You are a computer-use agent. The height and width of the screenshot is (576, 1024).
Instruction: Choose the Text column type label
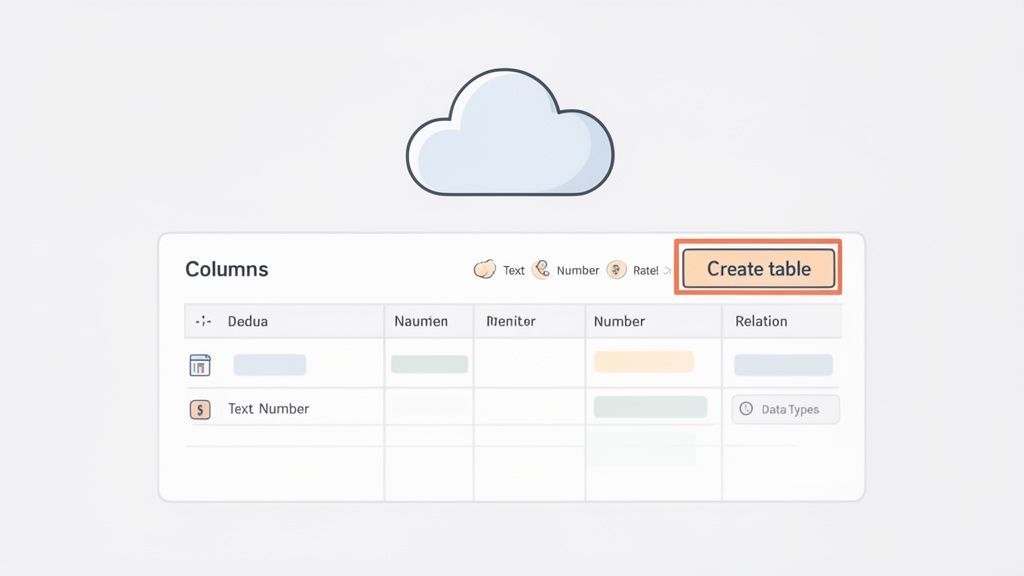point(513,270)
